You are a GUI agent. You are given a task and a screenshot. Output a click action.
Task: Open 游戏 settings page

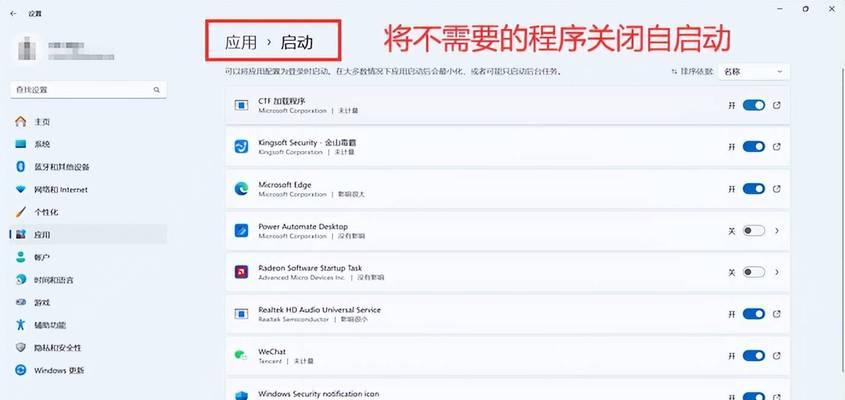[42, 303]
